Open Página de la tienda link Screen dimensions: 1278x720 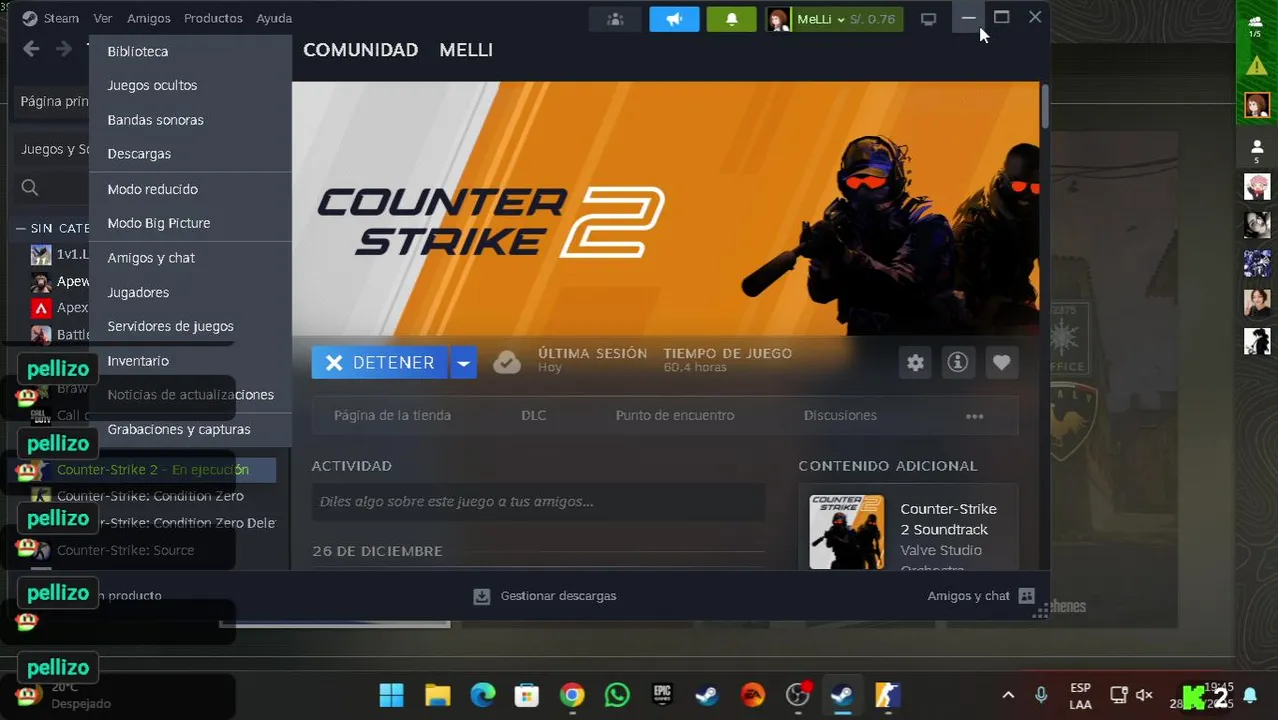[392, 415]
